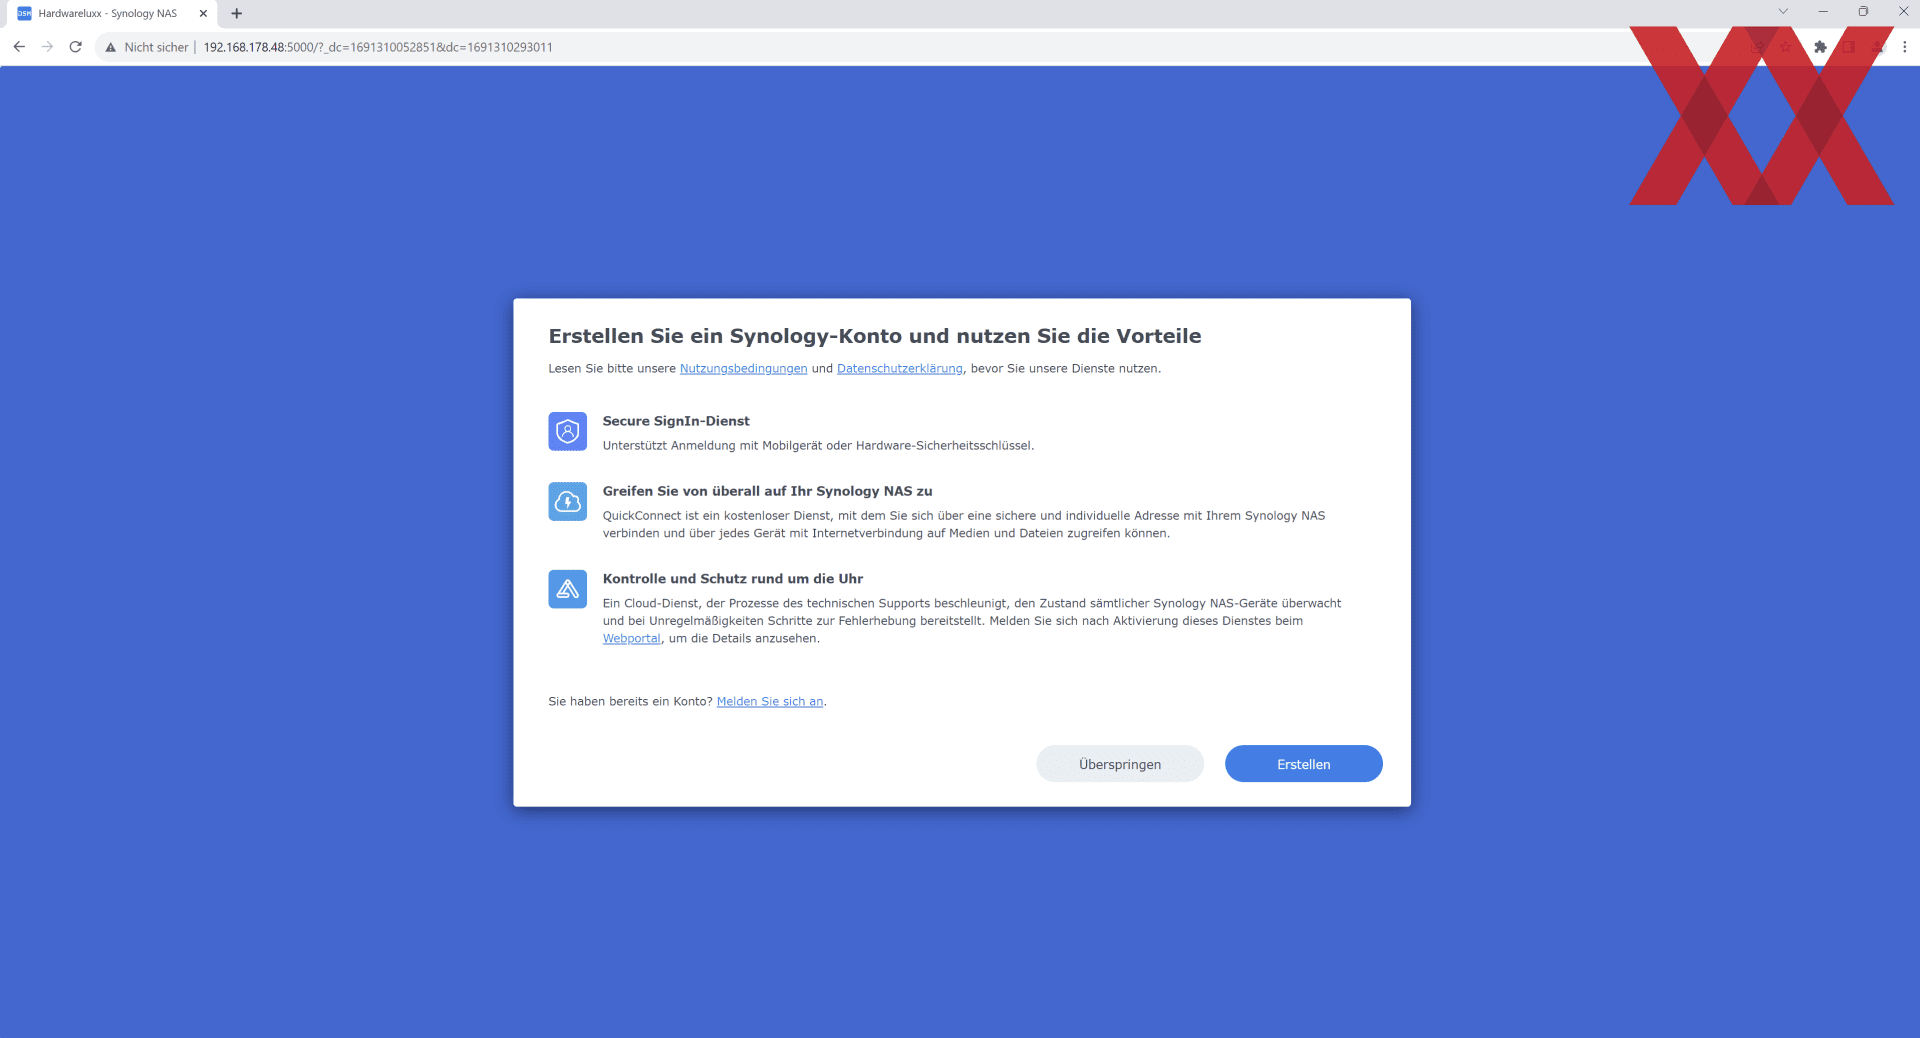
Task: Click the Secure SignIn shield icon
Action: (x=567, y=432)
